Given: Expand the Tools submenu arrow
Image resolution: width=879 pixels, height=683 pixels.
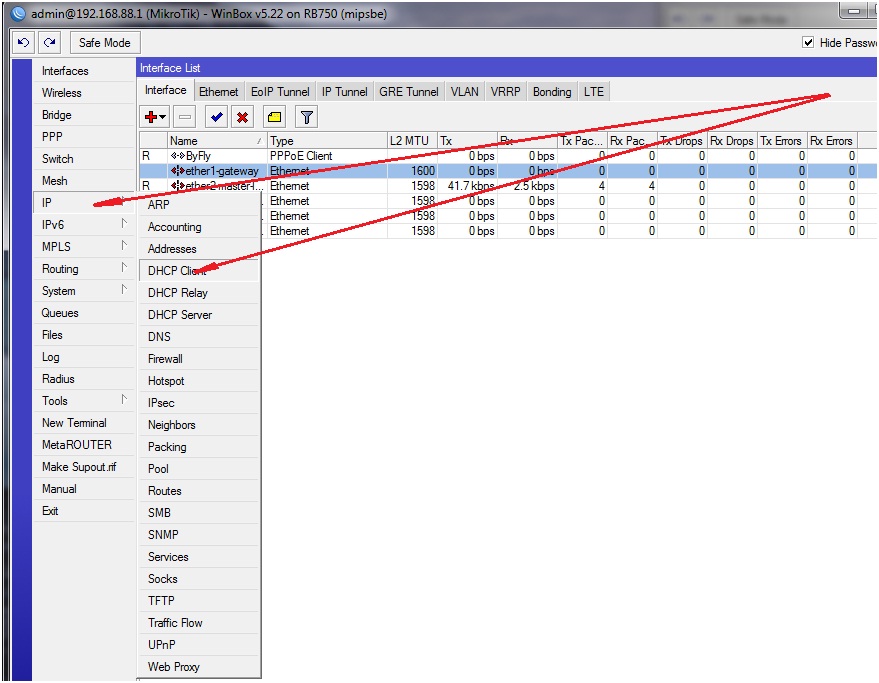Looking at the screenshot, I should click(x=124, y=399).
